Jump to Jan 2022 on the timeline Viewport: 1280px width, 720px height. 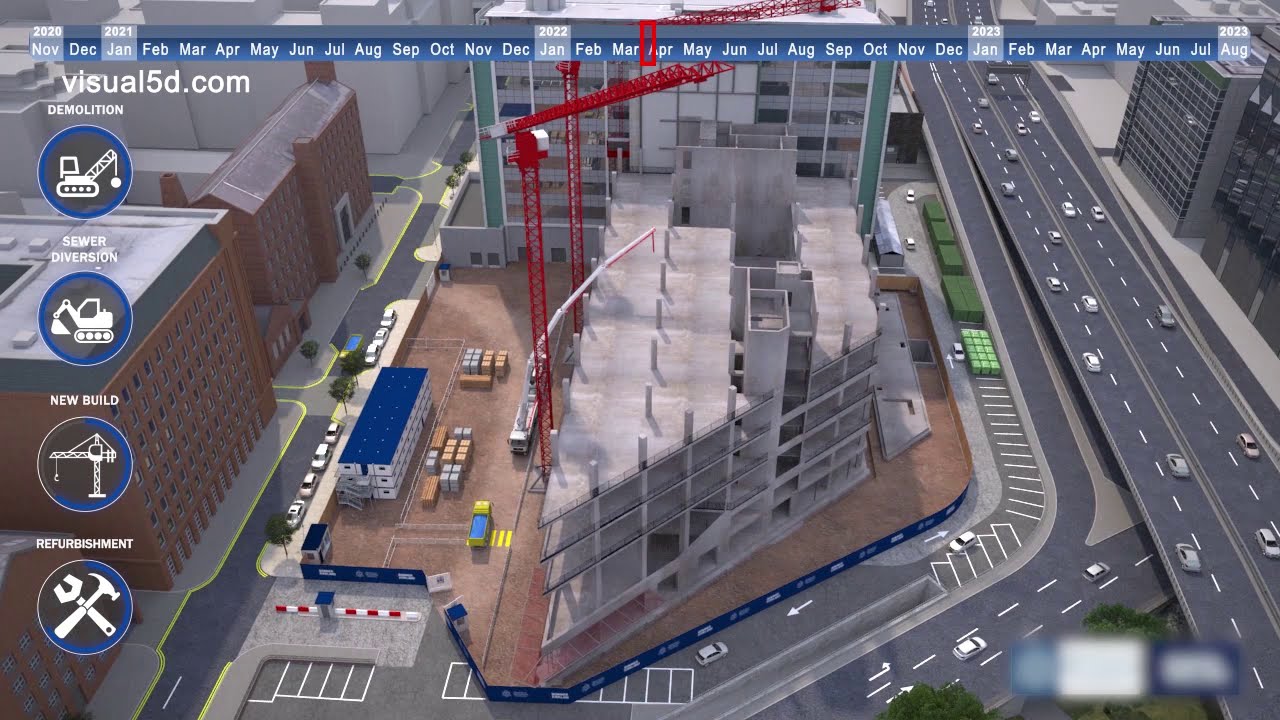[552, 50]
